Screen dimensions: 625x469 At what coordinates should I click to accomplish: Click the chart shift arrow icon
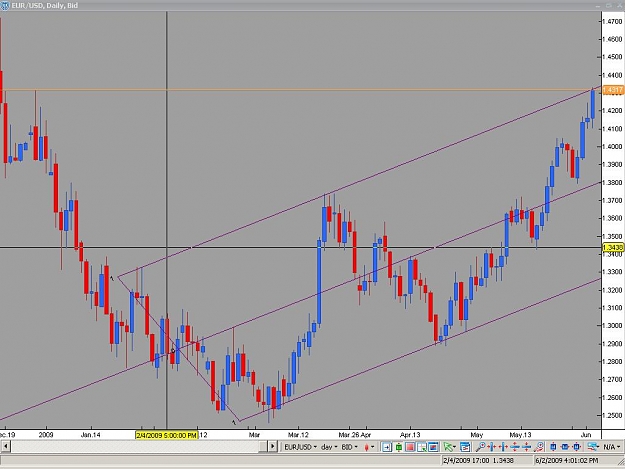[387, 447]
